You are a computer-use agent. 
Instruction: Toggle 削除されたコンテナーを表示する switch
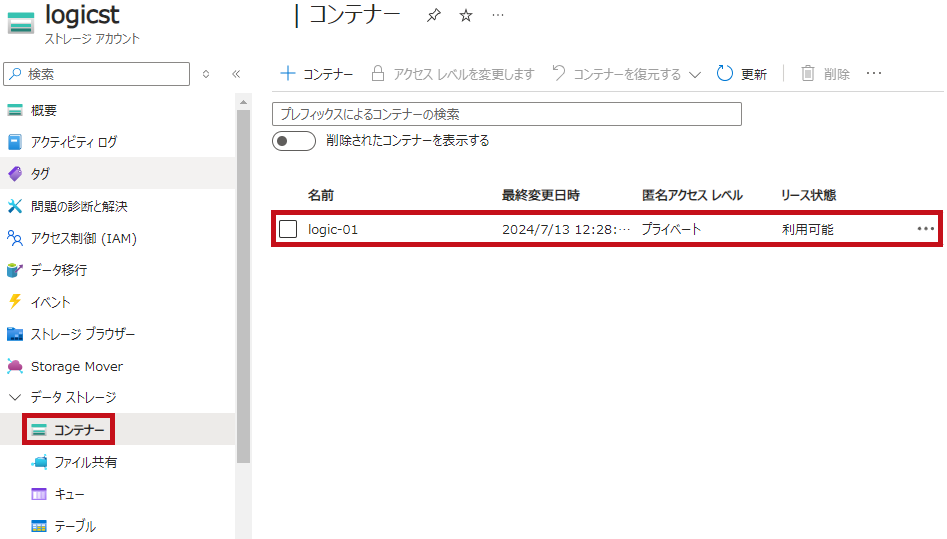pos(294,141)
